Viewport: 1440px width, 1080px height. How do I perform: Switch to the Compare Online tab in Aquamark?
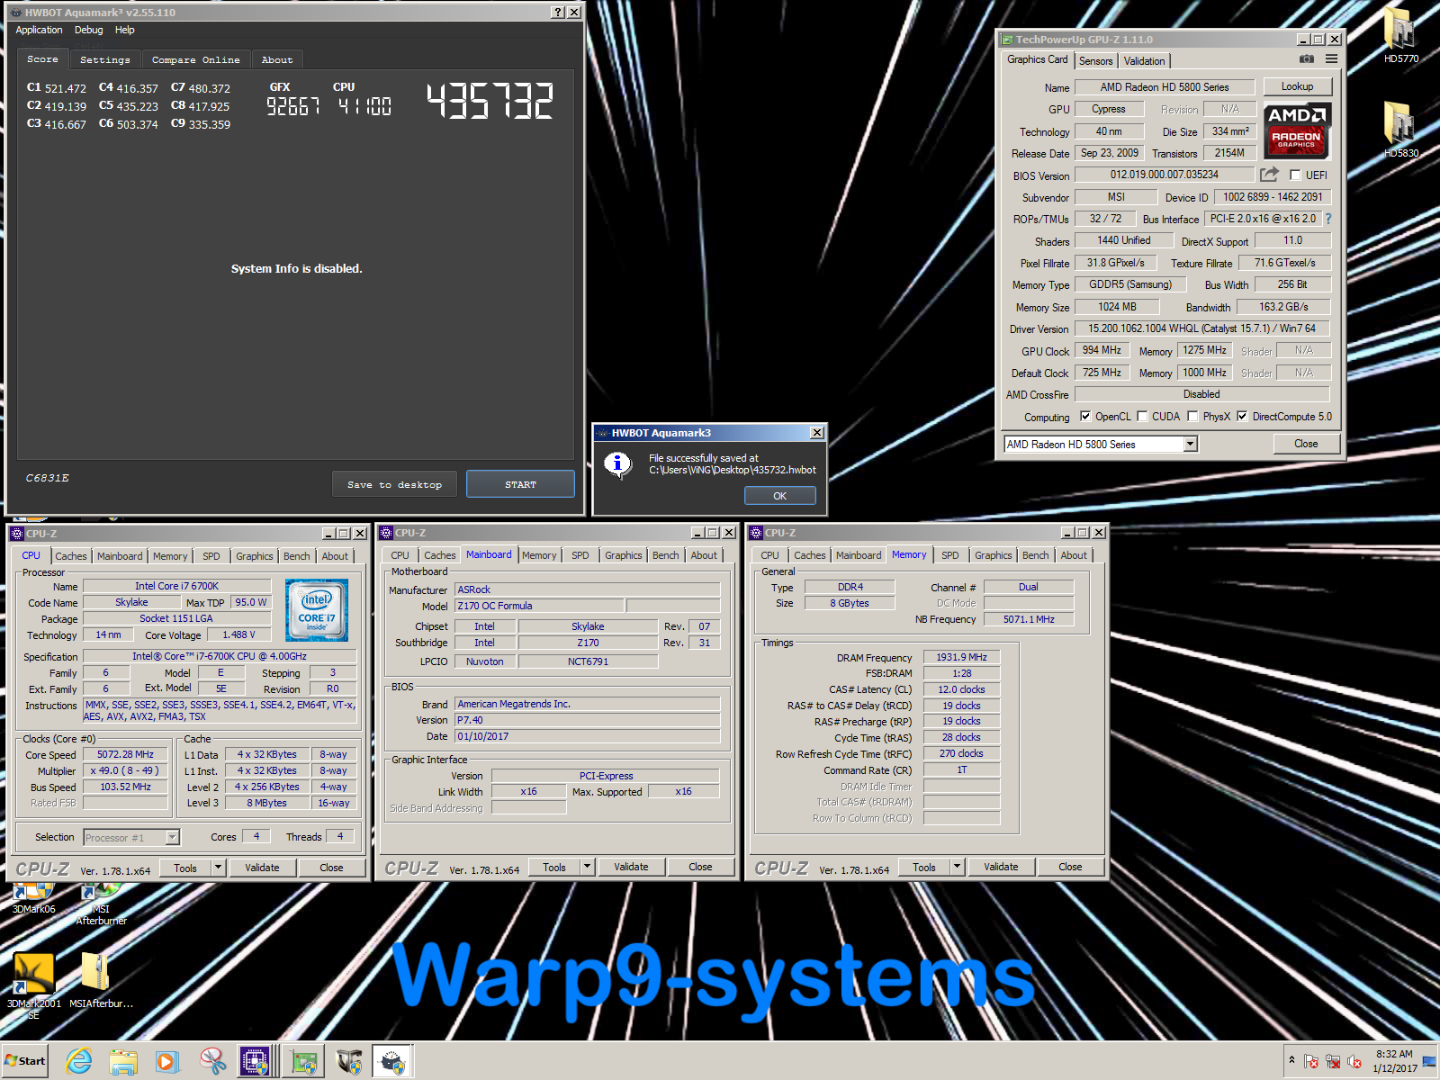point(196,60)
